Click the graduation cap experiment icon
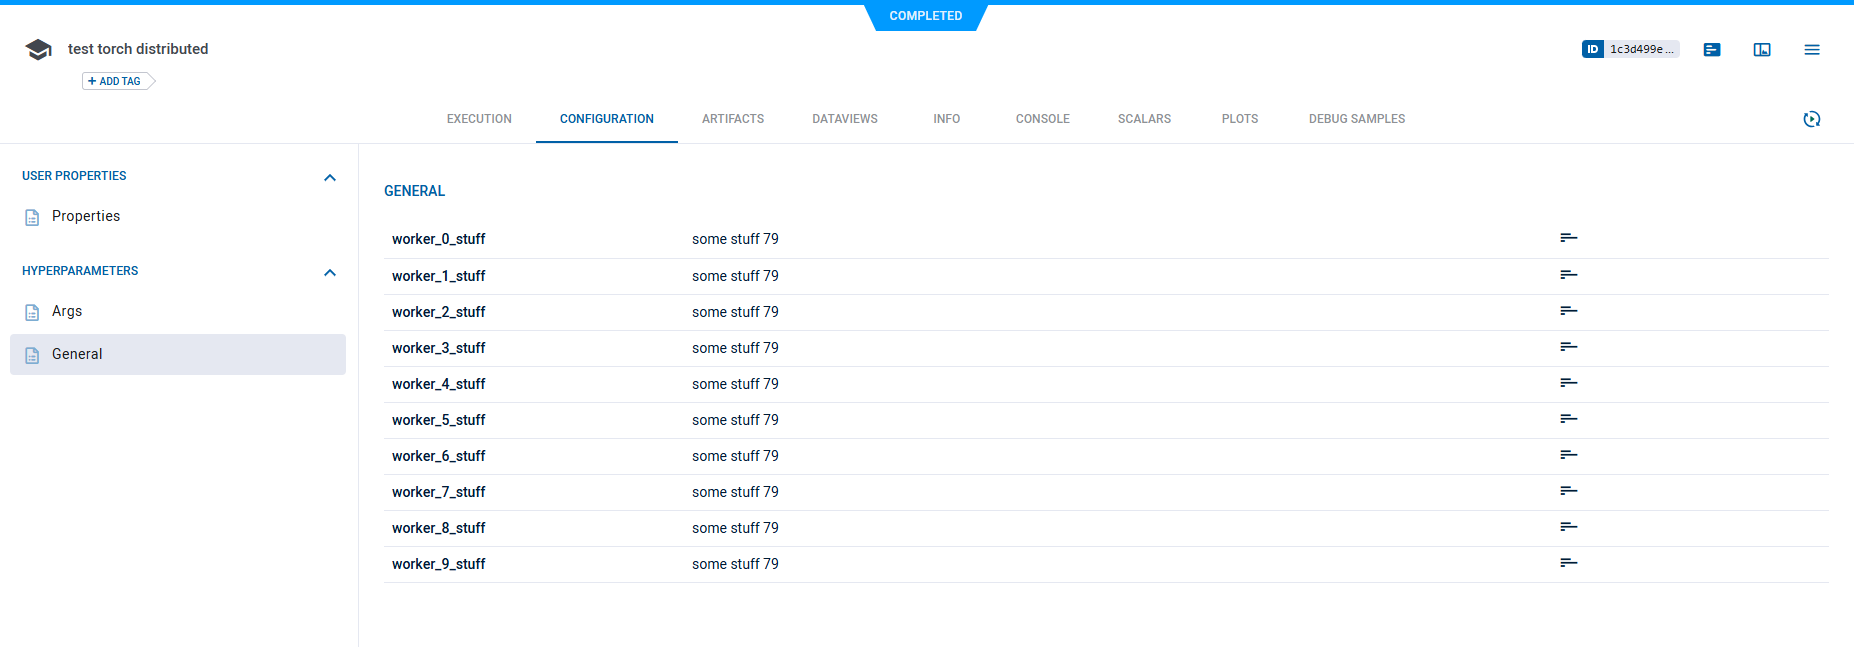The image size is (1854, 647). (x=38, y=50)
